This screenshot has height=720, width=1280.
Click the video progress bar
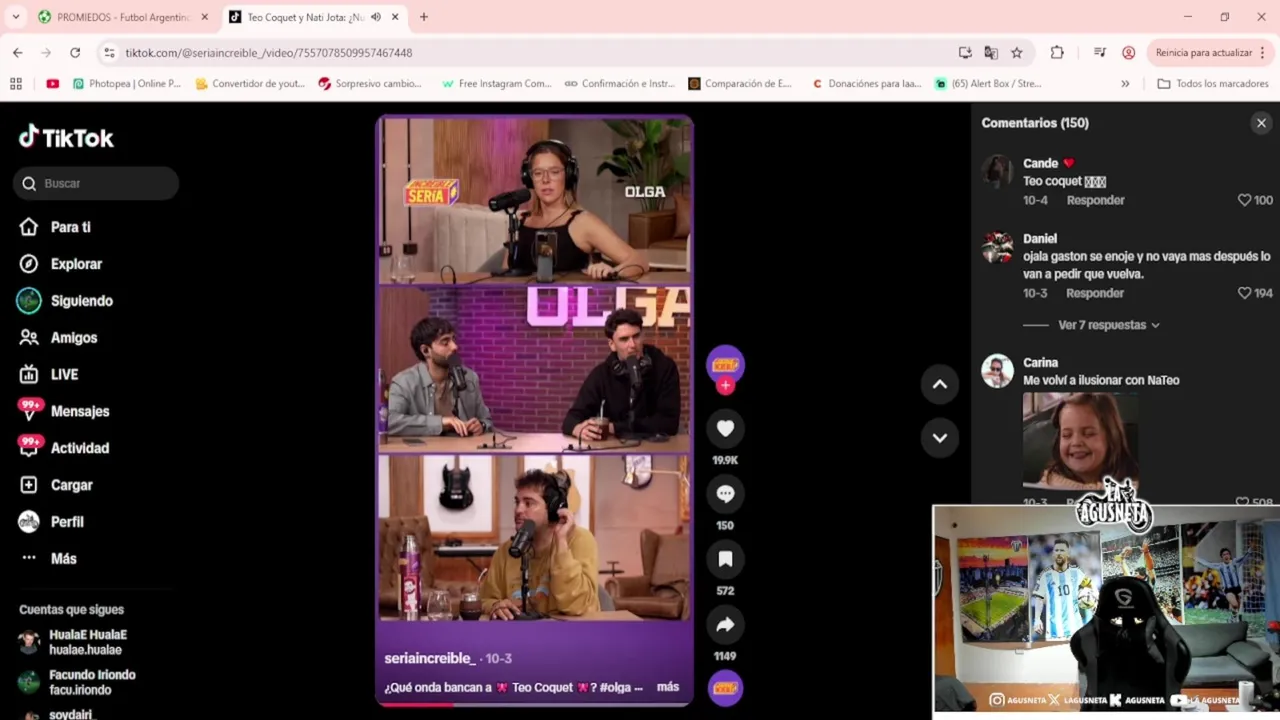coord(534,704)
